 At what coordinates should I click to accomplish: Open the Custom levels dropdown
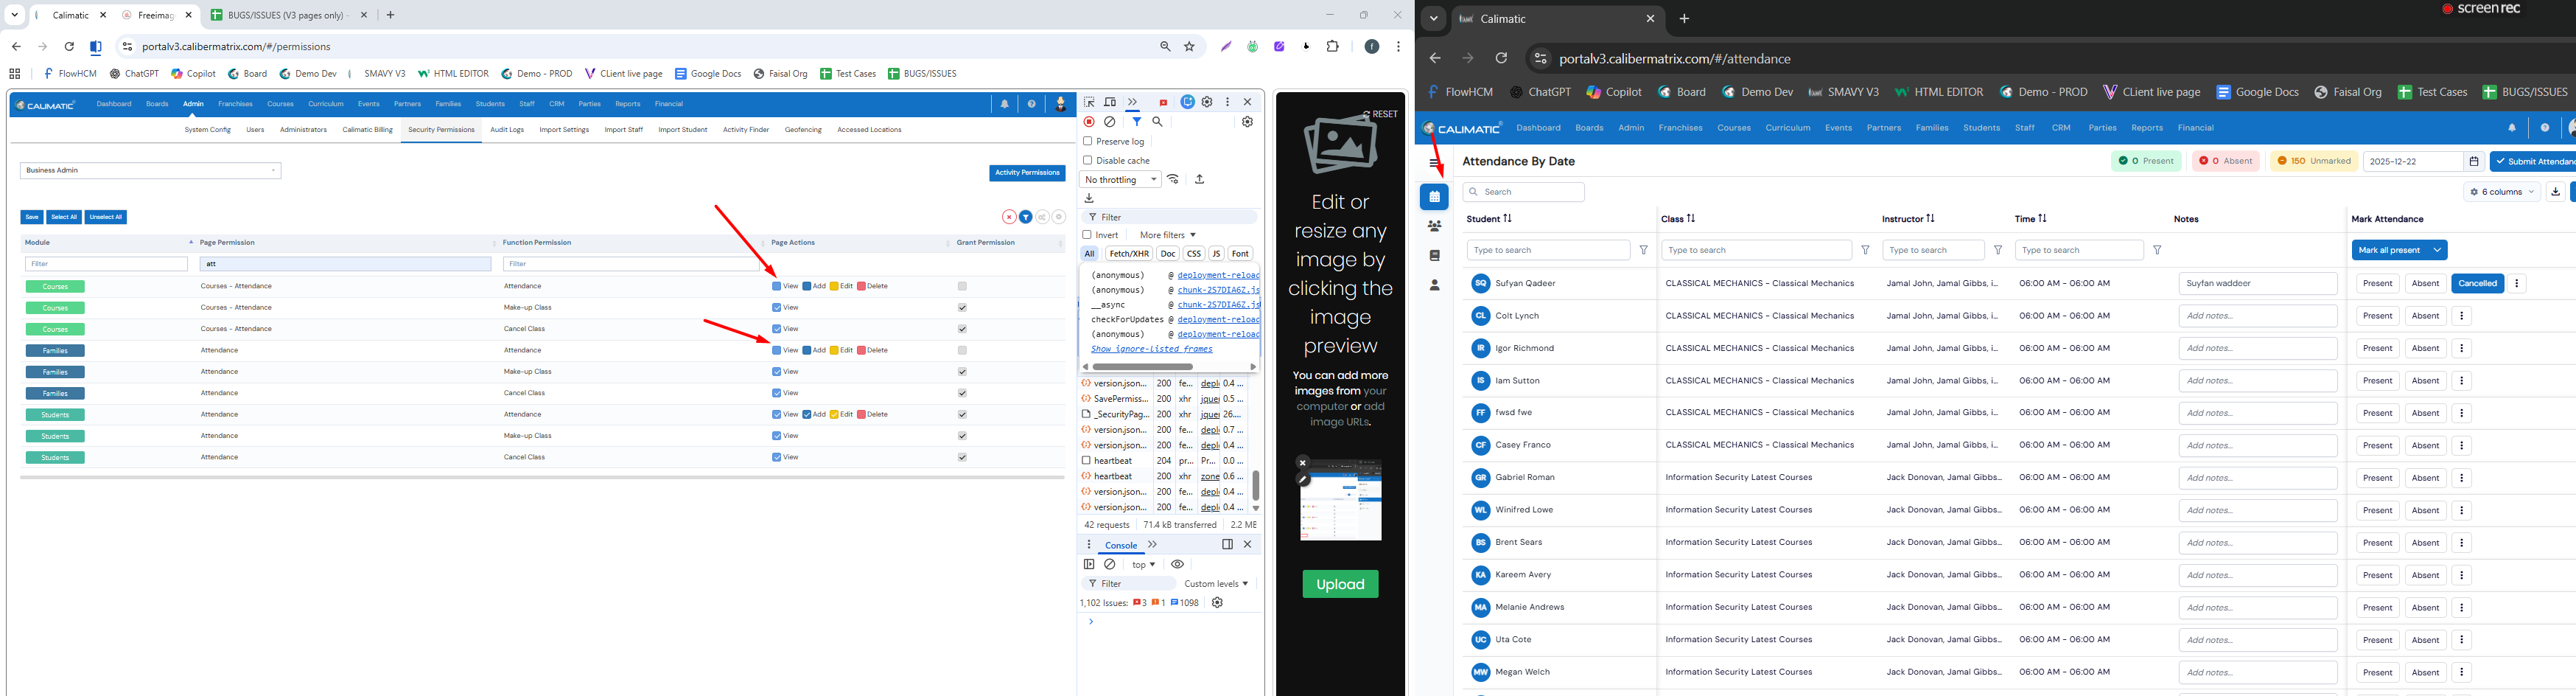1216,584
